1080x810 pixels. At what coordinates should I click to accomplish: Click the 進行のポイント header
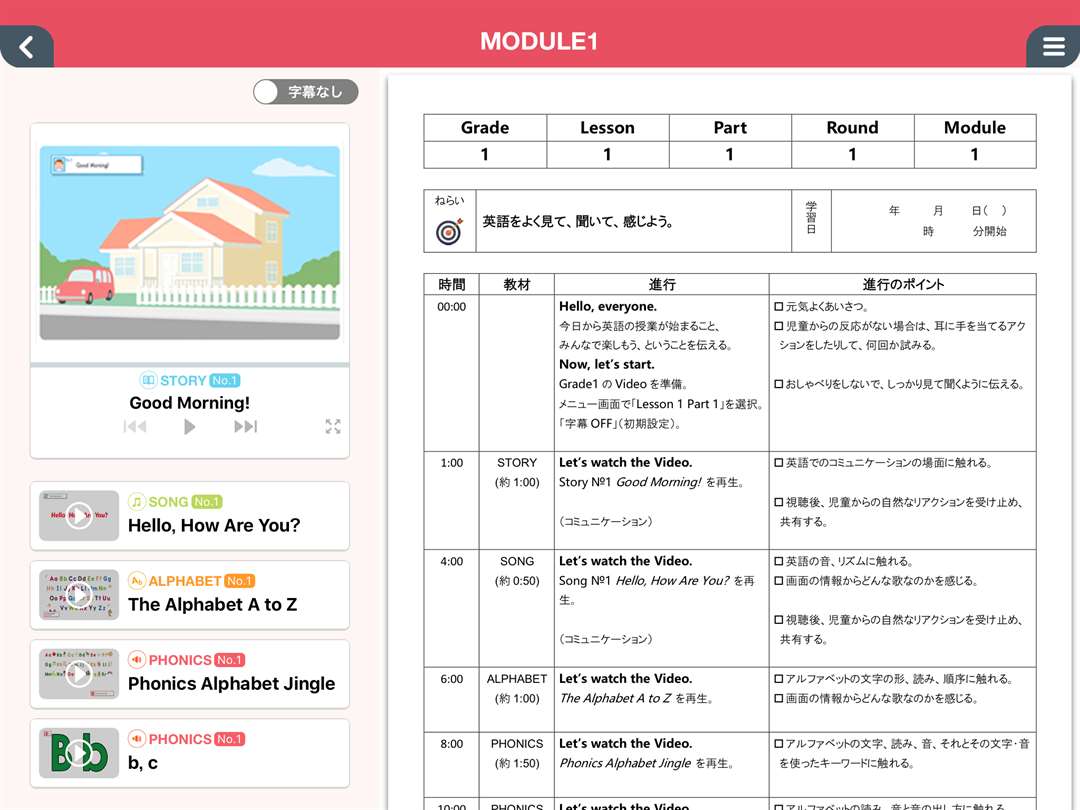coord(903,284)
